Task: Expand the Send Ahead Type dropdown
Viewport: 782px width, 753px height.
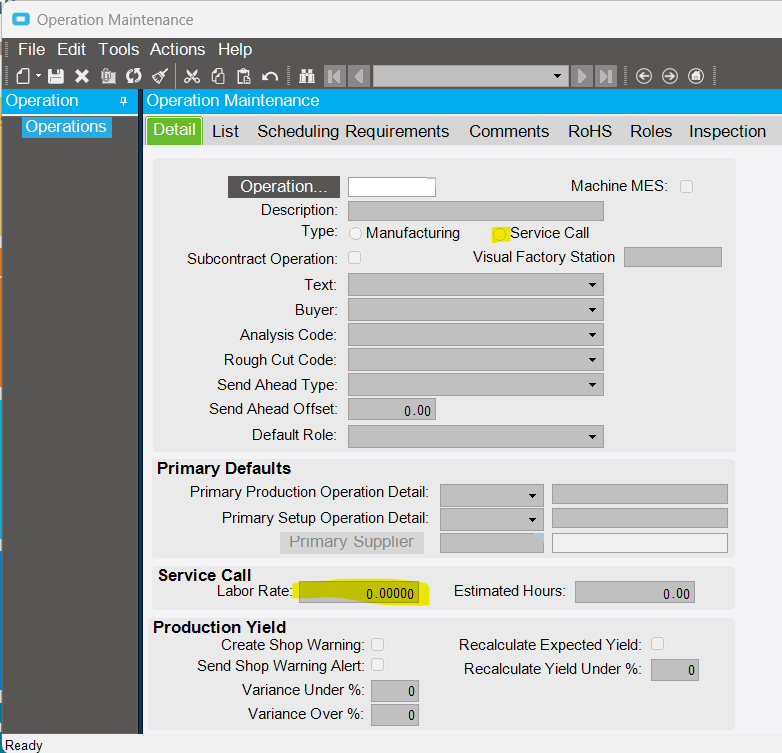Action: pyautogui.click(x=592, y=384)
